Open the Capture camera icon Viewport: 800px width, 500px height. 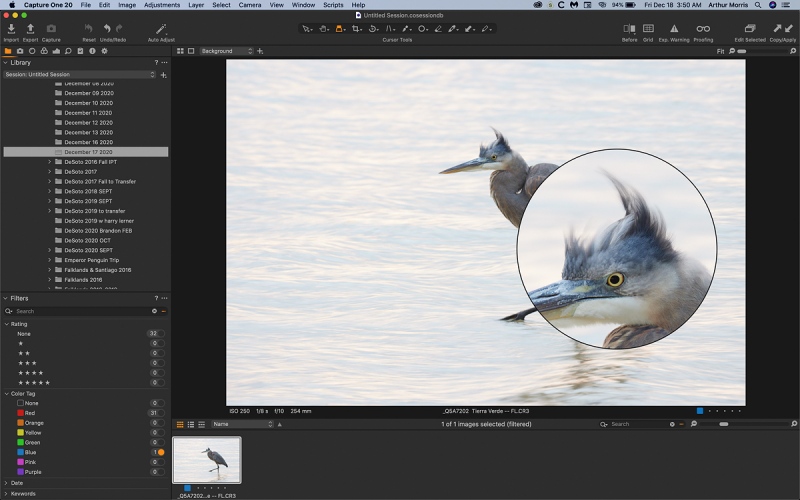(51, 29)
